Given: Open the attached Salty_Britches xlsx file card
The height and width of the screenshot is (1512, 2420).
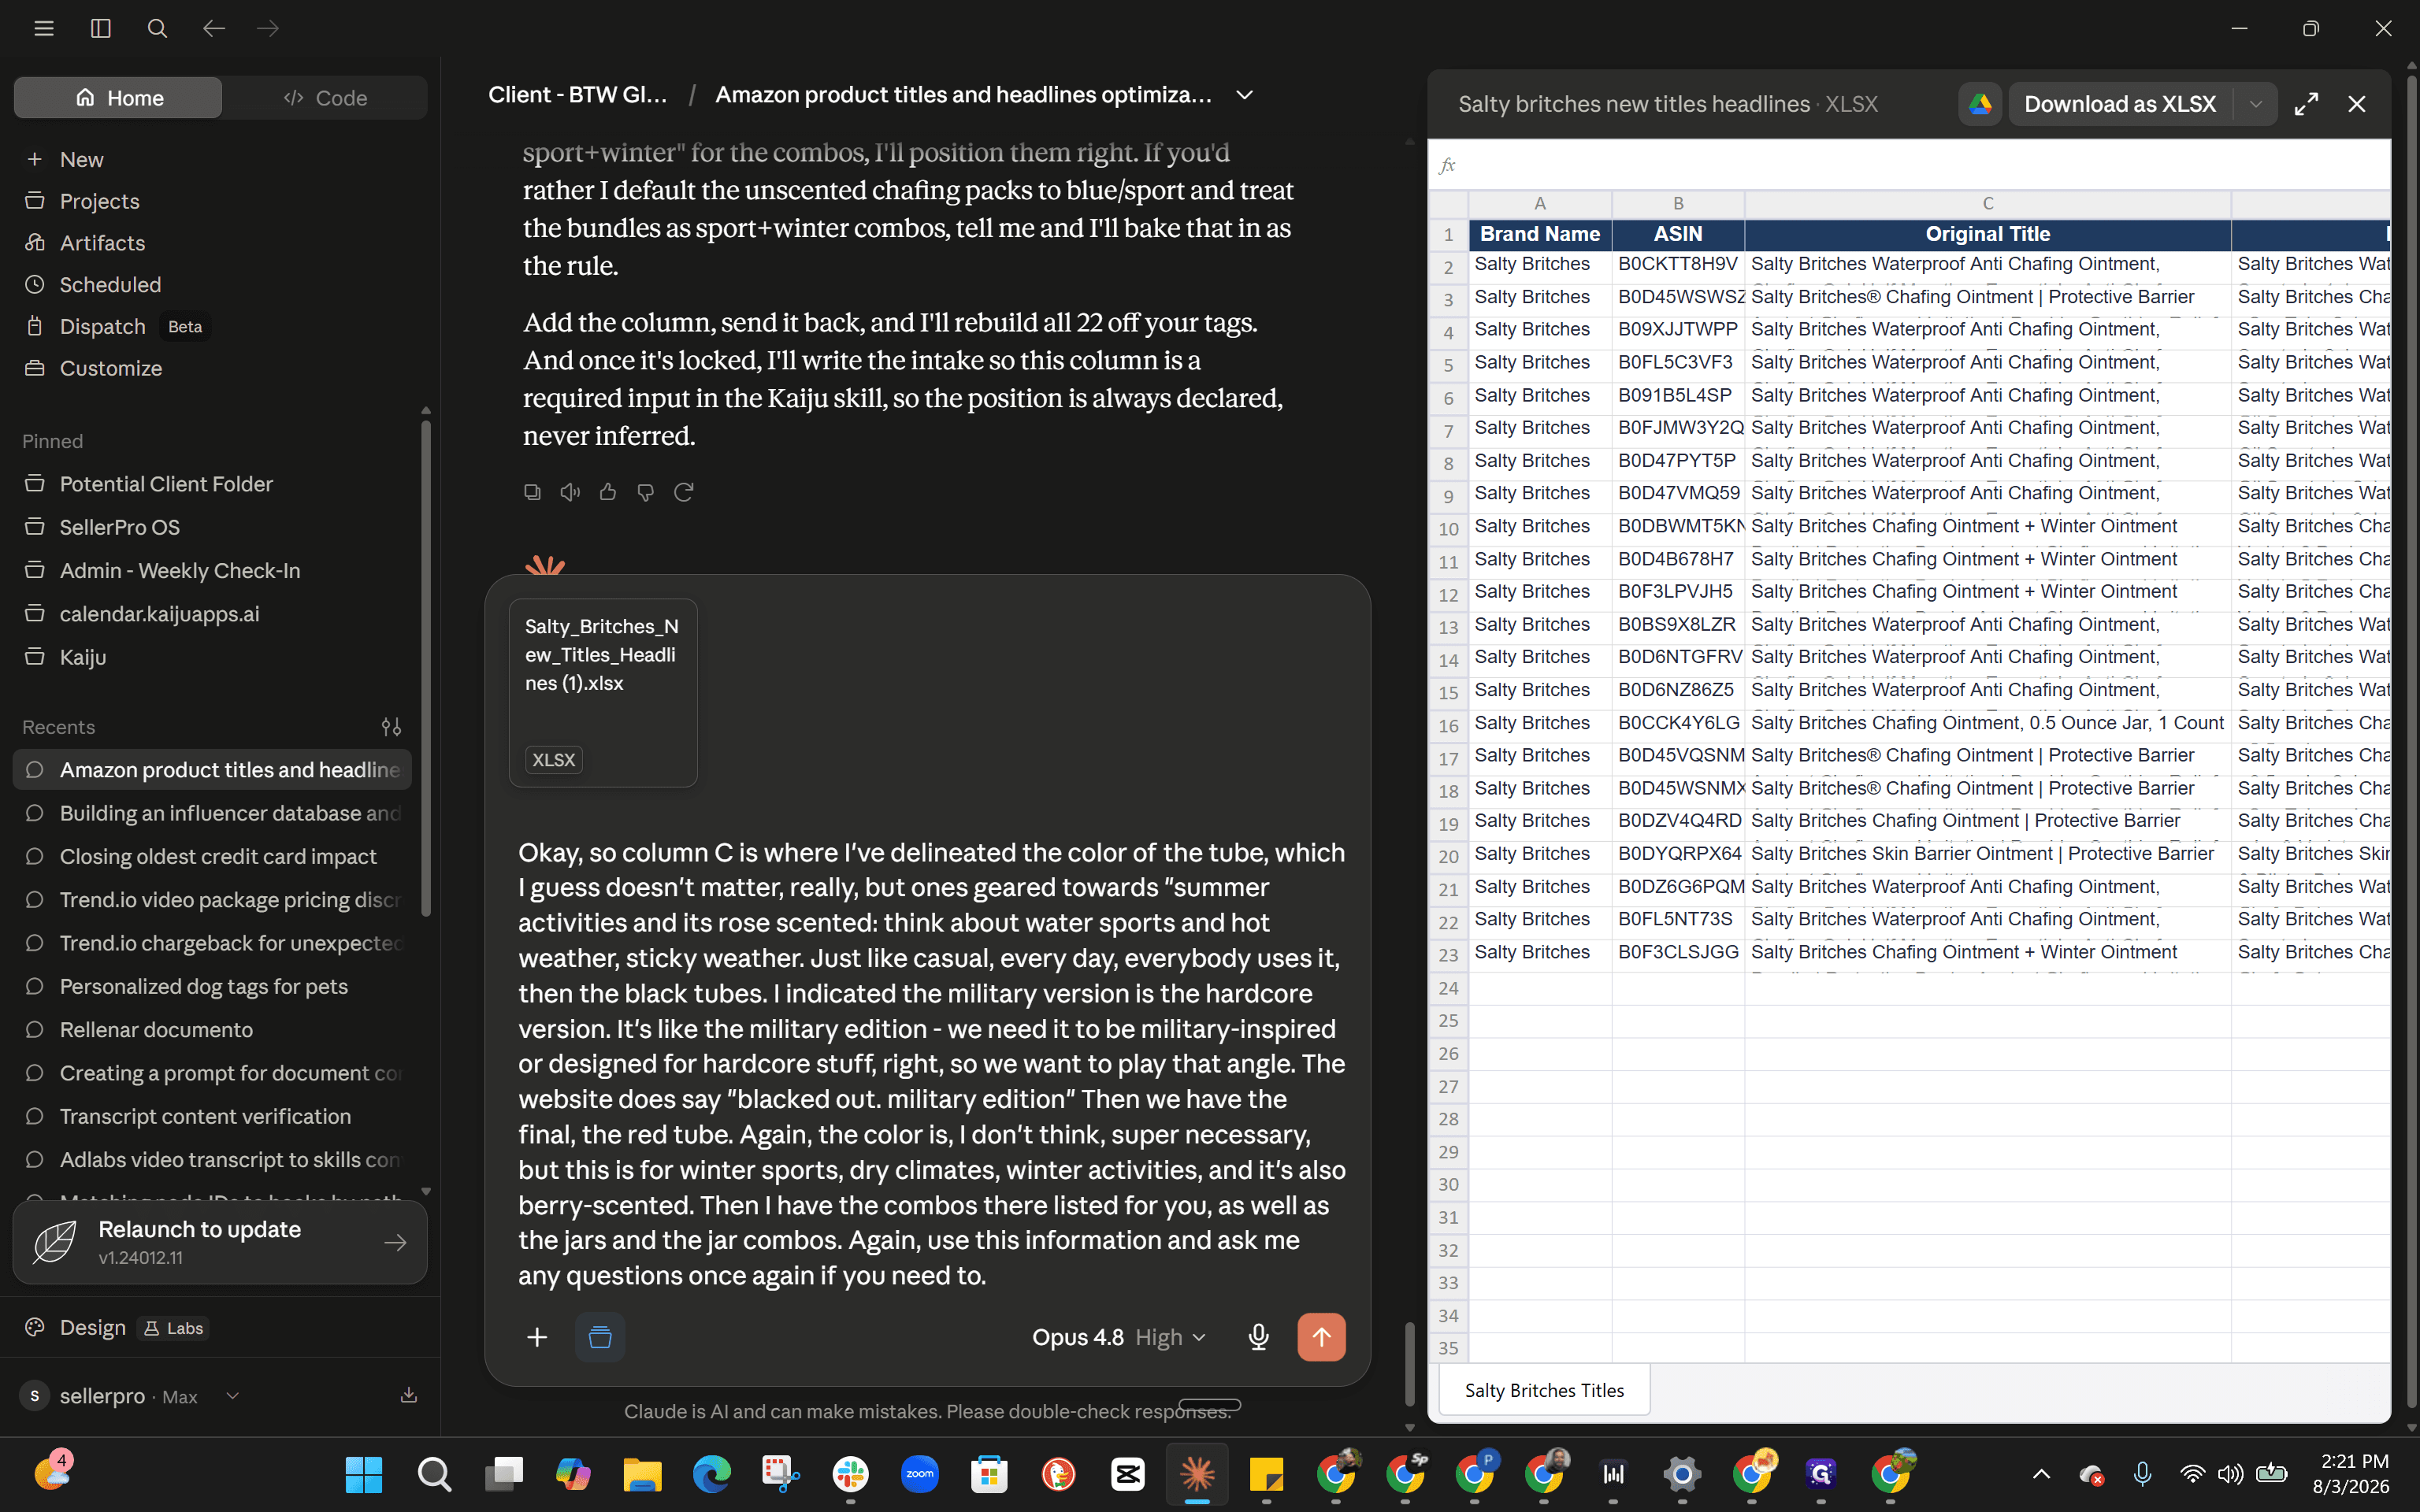Looking at the screenshot, I should click(603, 693).
